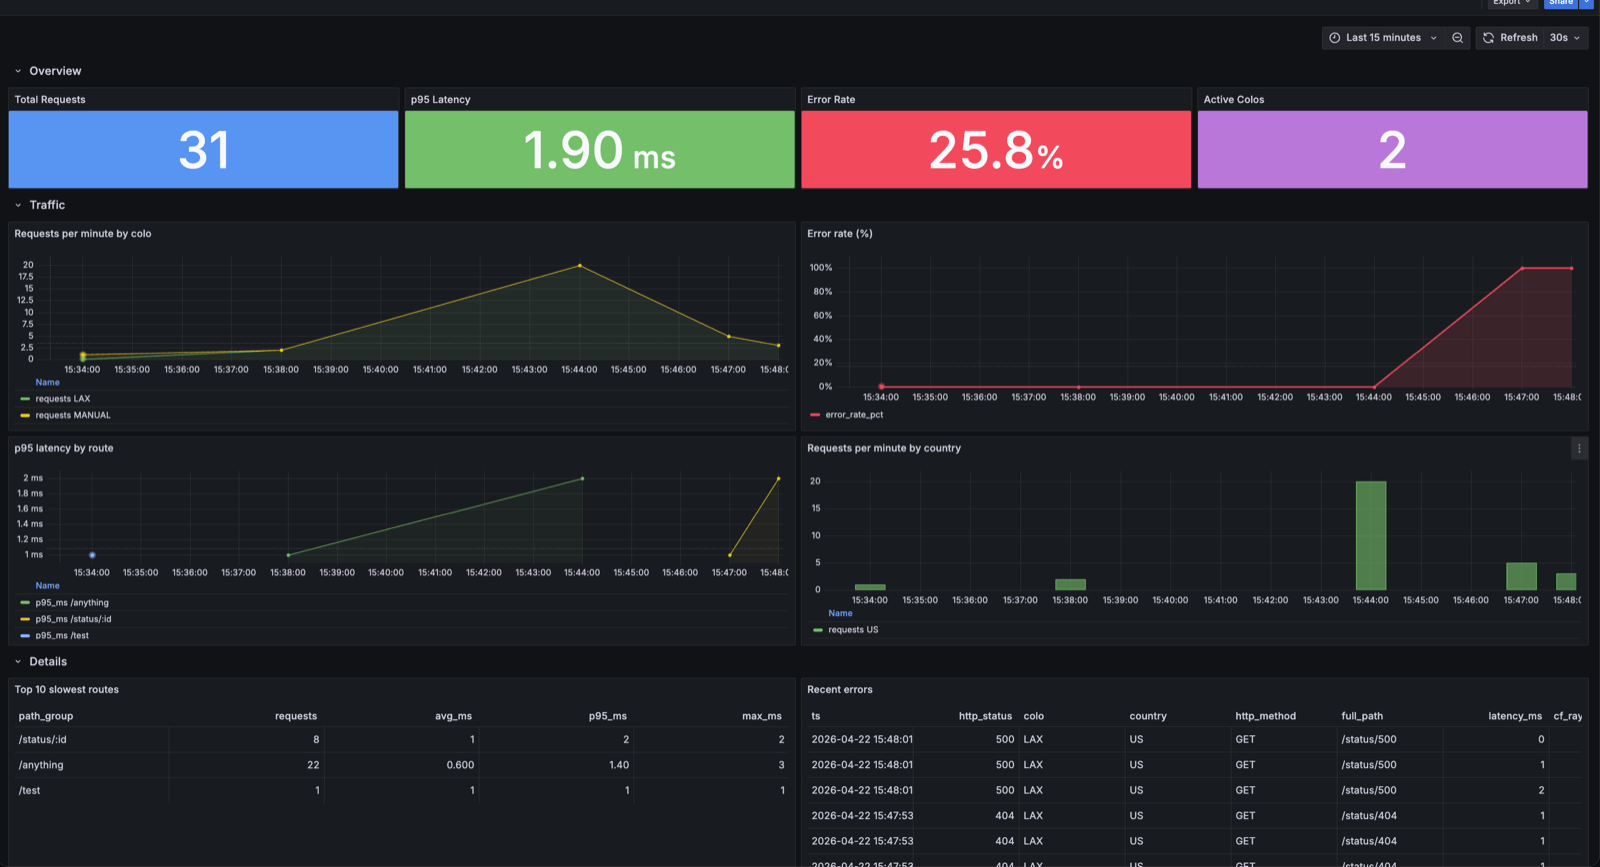
Task: Click the zoom out time range icon
Action: pyautogui.click(x=1457, y=38)
